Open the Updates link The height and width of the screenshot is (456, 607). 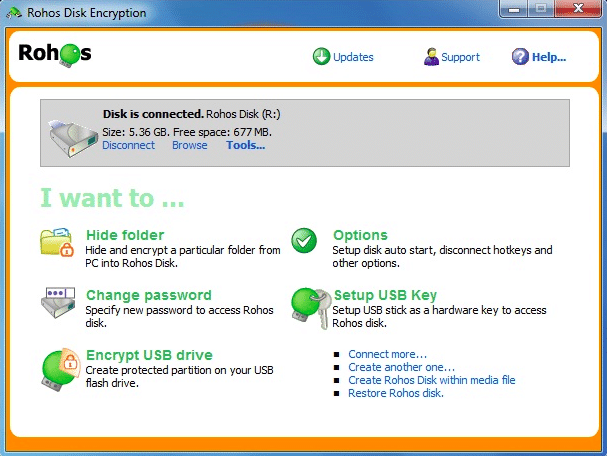click(353, 57)
